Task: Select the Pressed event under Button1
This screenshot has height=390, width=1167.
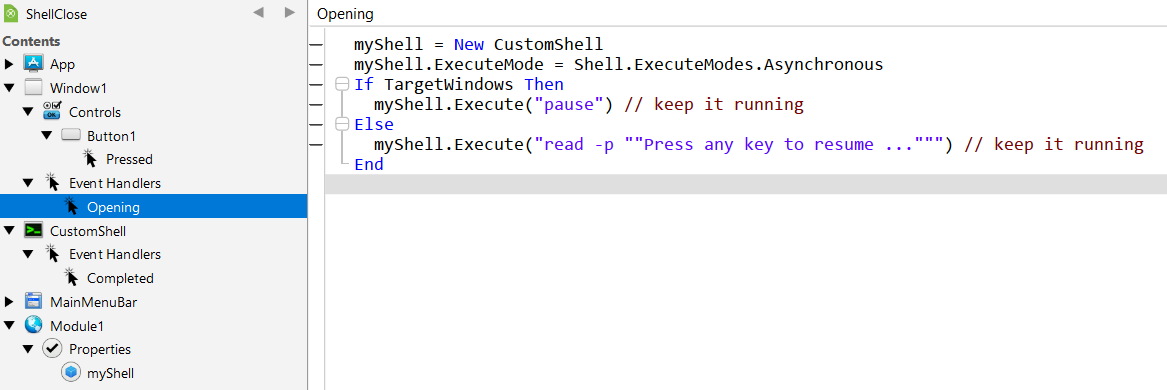Action: tap(130, 159)
